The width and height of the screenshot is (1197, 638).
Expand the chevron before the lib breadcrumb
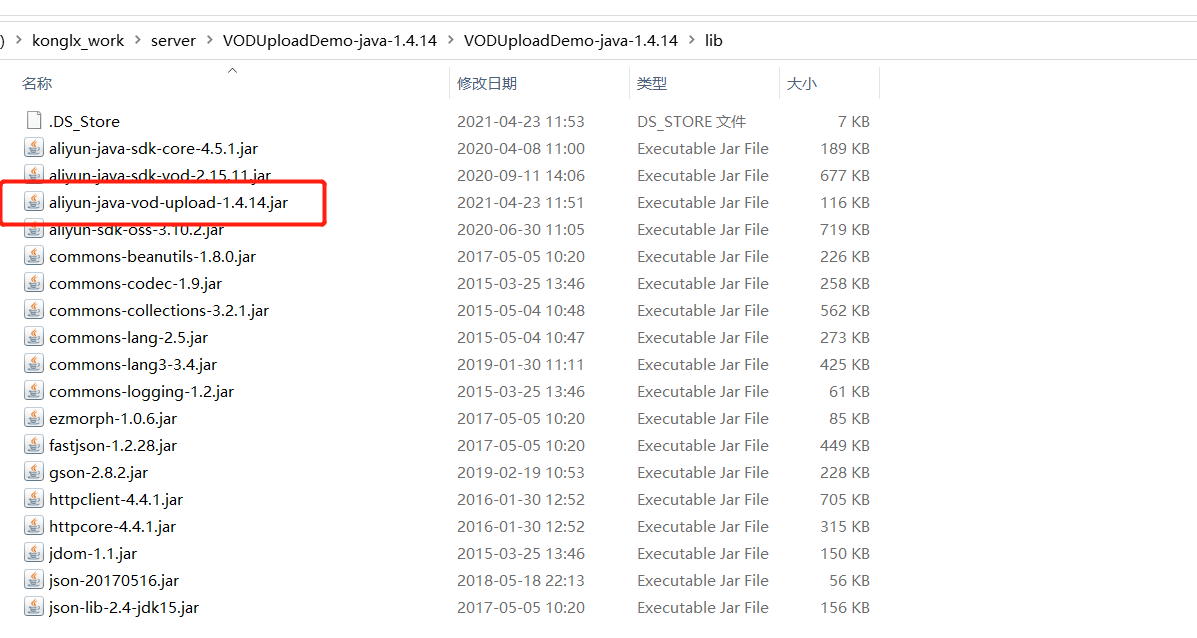click(x=691, y=41)
